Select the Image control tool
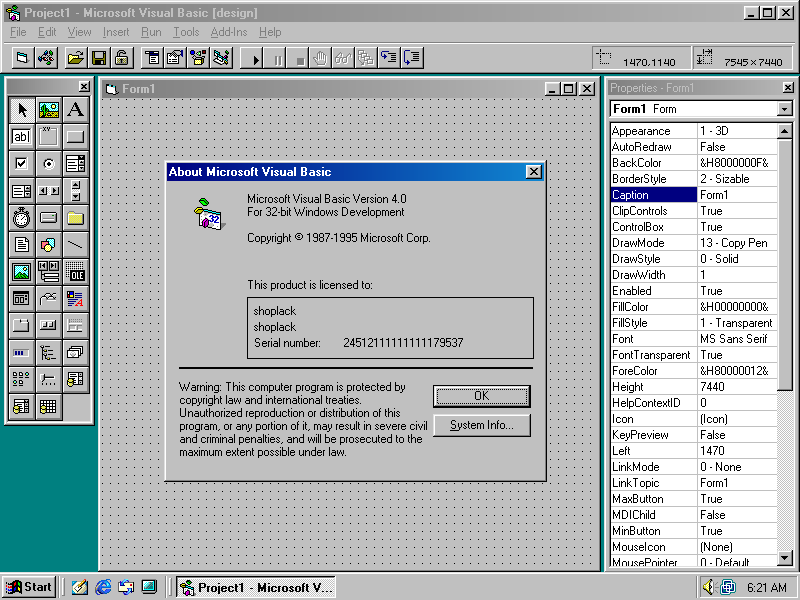 pos(21,272)
